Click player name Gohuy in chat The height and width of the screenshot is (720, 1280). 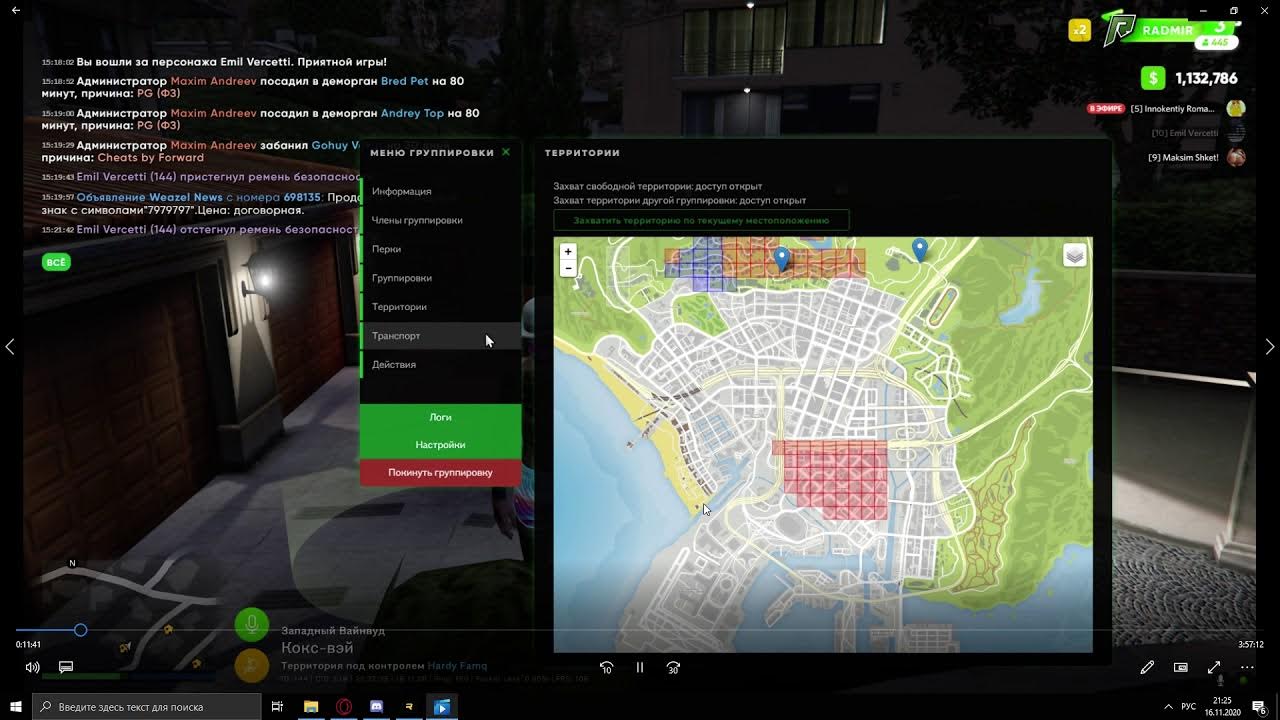pyautogui.click(x=330, y=145)
